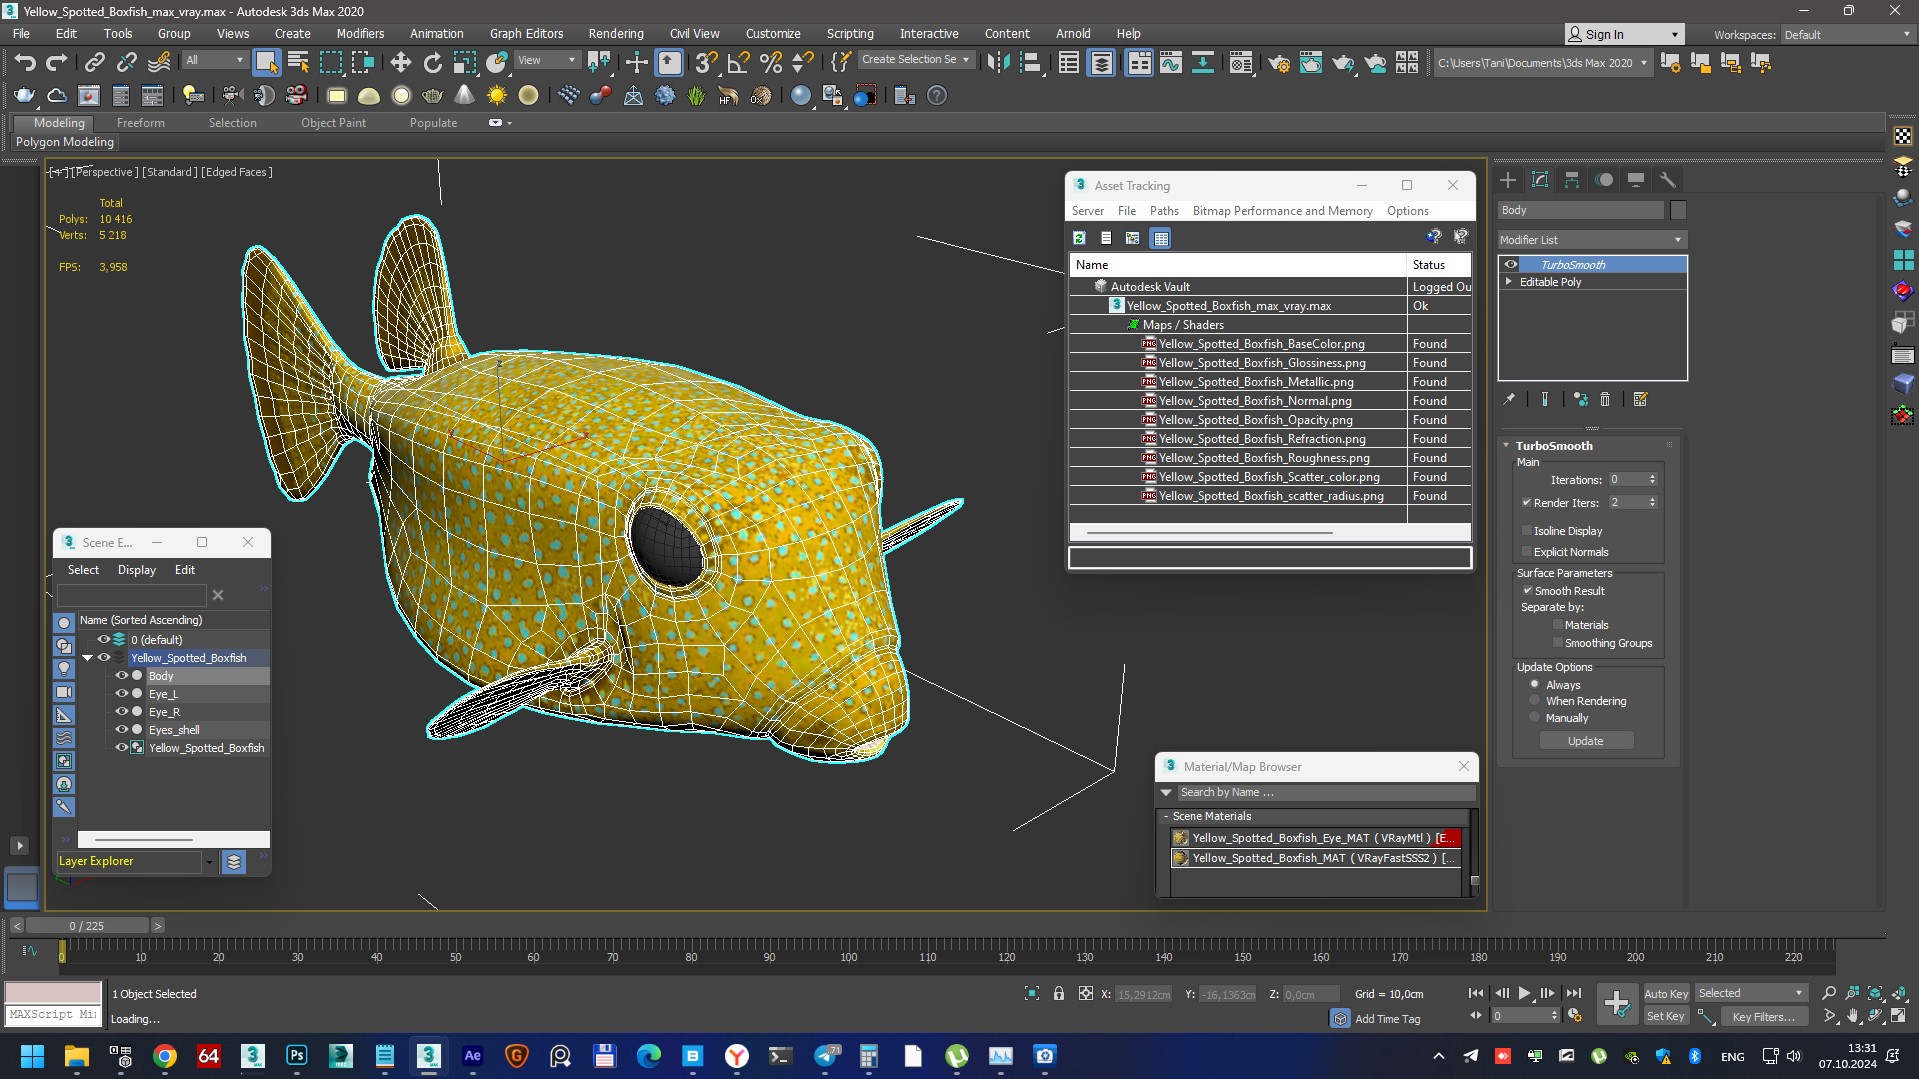The height and width of the screenshot is (1079, 1919).
Task: Toggle Render Iters checkbox
Action: pos(1527,503)
